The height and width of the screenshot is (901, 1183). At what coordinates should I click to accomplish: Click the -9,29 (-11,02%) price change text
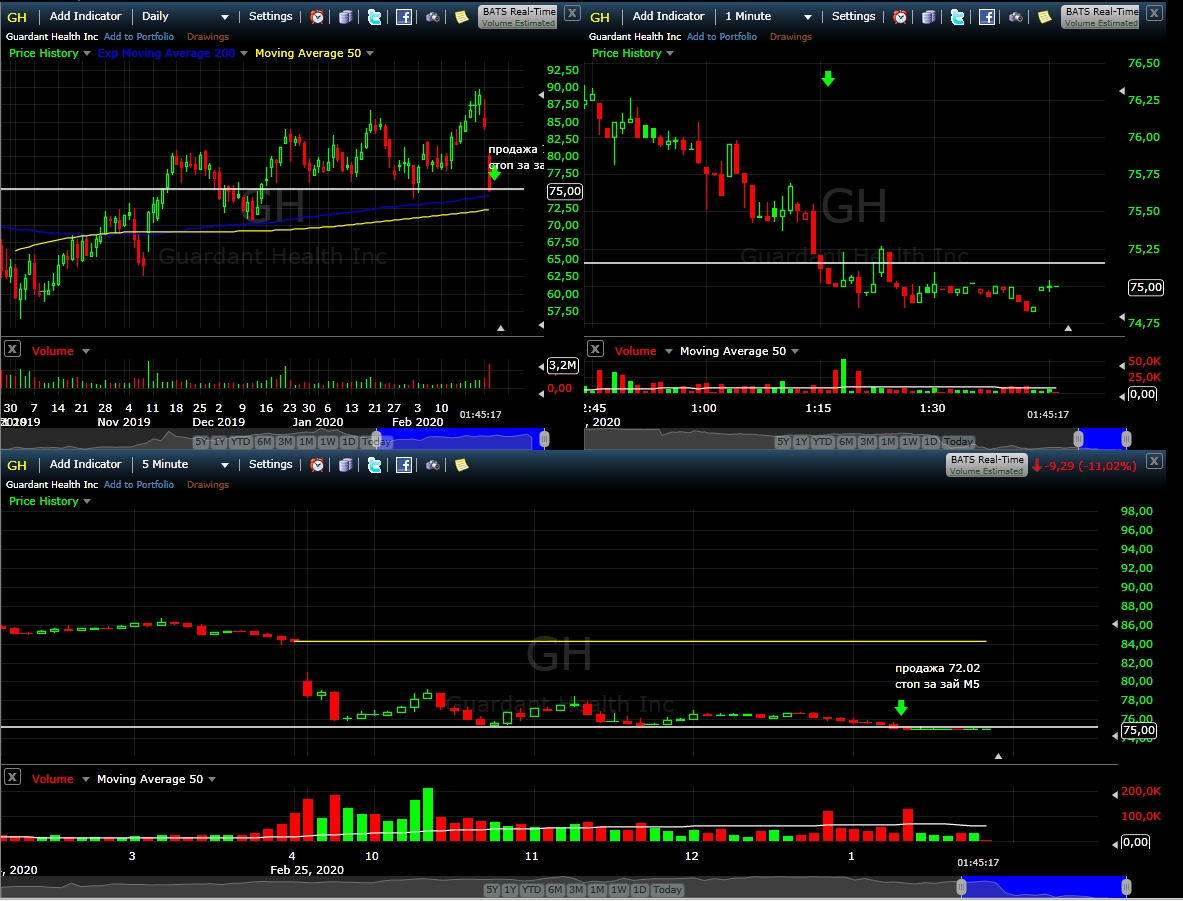1090,466
